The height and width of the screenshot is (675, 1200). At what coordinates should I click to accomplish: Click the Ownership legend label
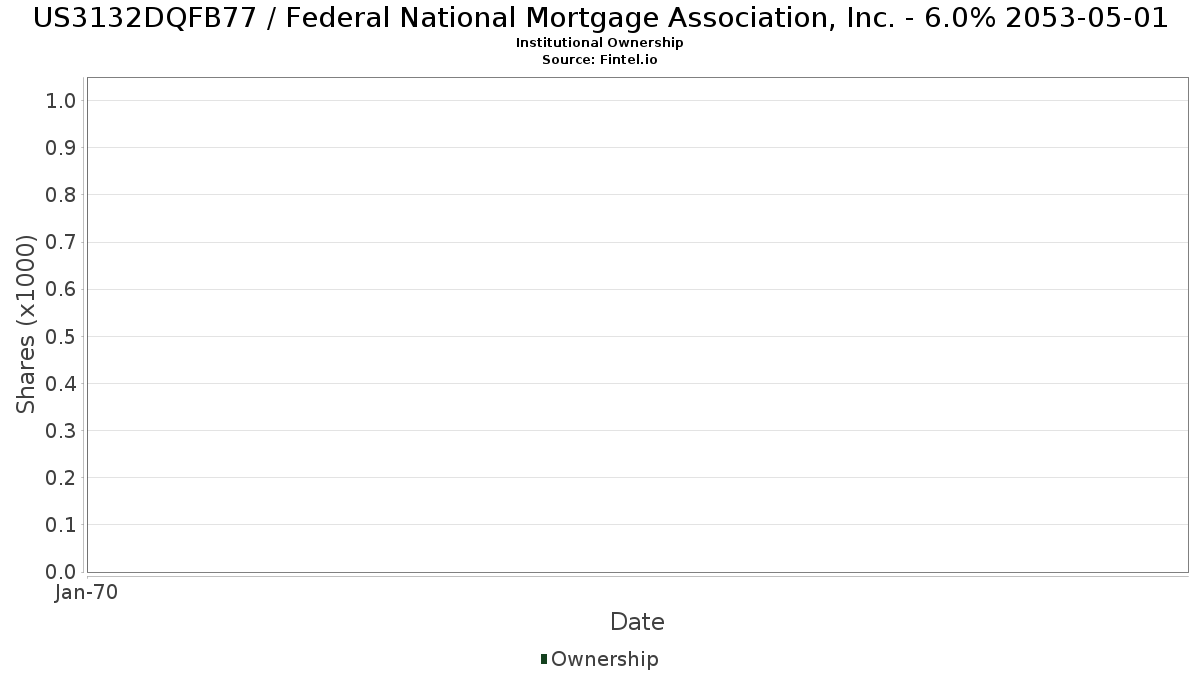tap(605, 659)
